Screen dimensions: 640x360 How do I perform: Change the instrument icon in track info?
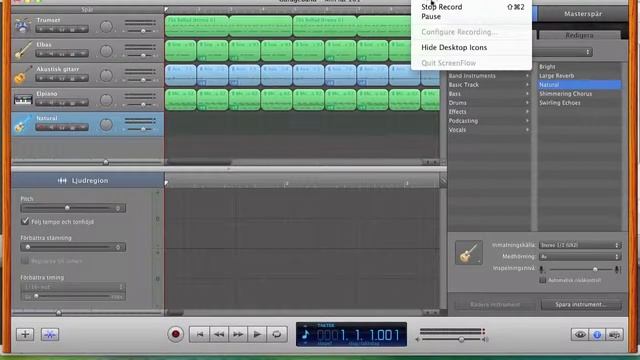pos(469,253)
